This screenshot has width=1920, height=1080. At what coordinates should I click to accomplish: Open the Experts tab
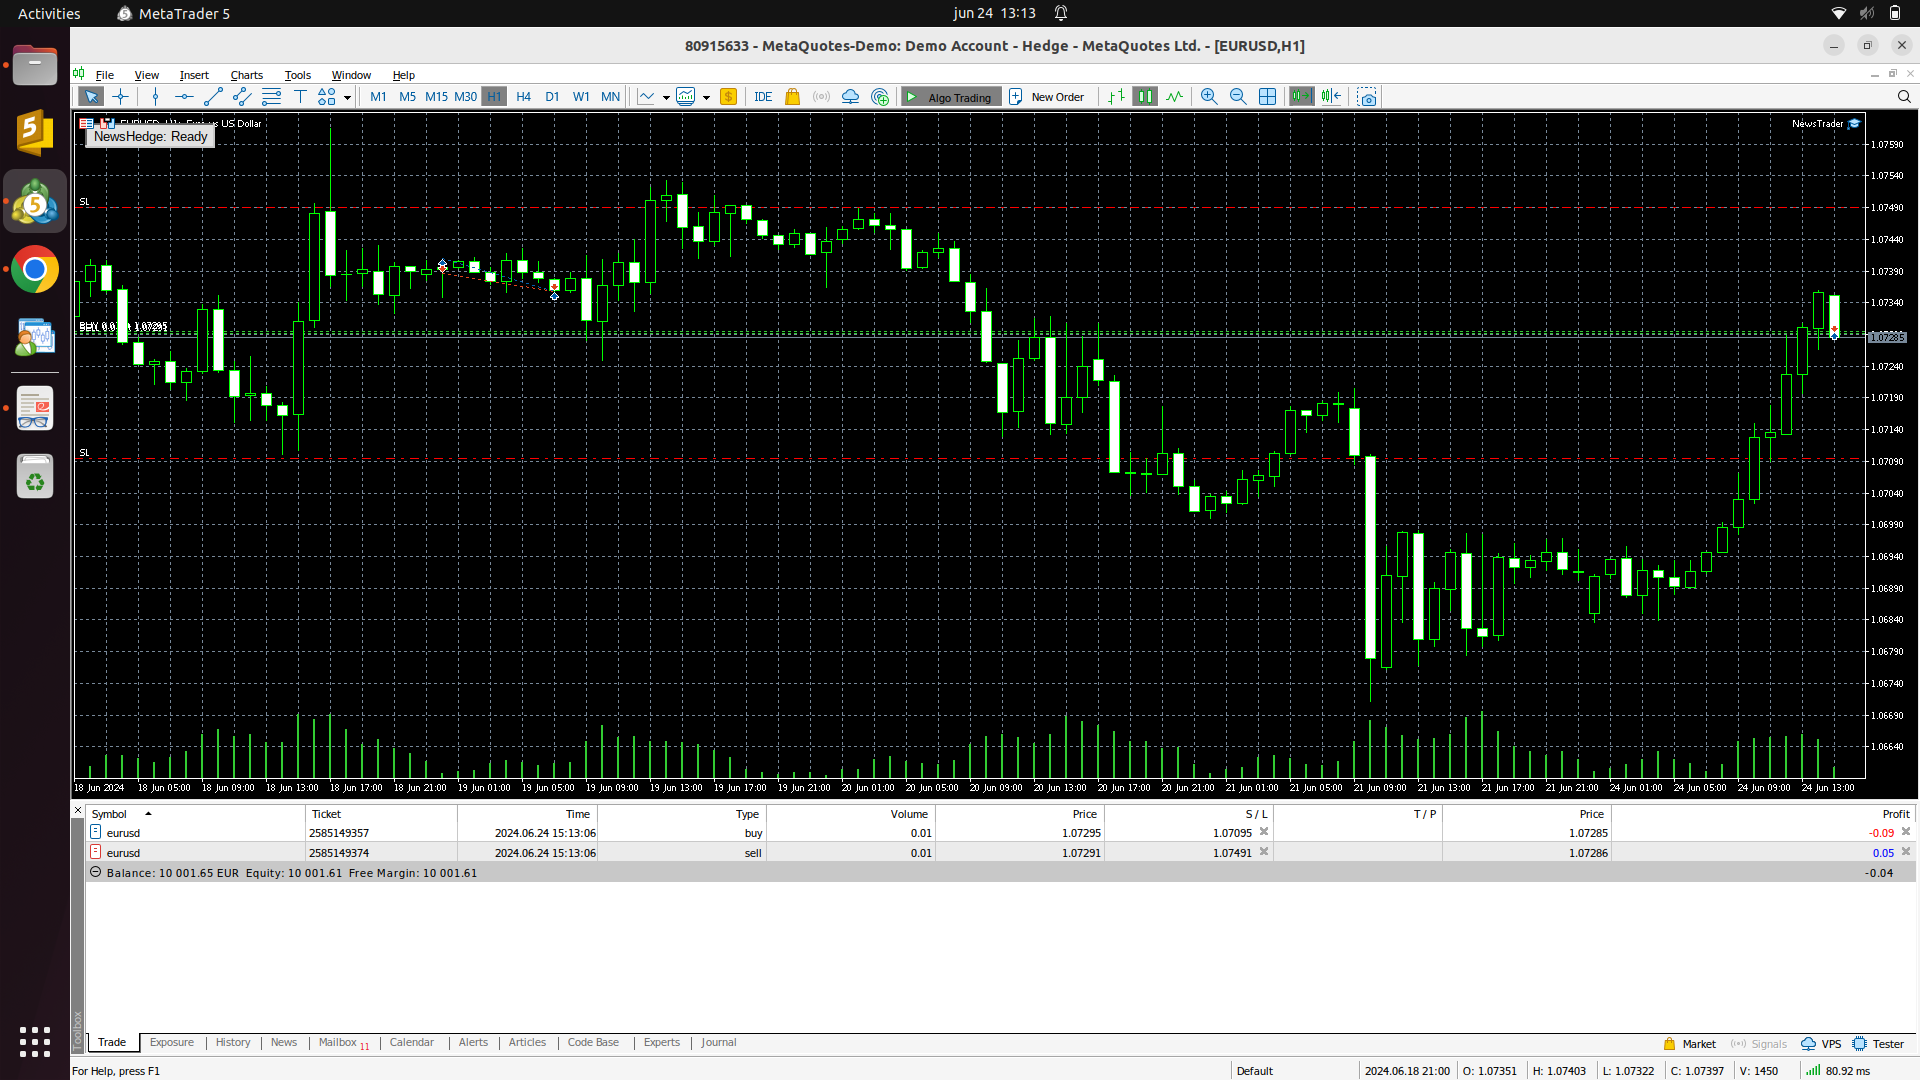(661, 1042)
